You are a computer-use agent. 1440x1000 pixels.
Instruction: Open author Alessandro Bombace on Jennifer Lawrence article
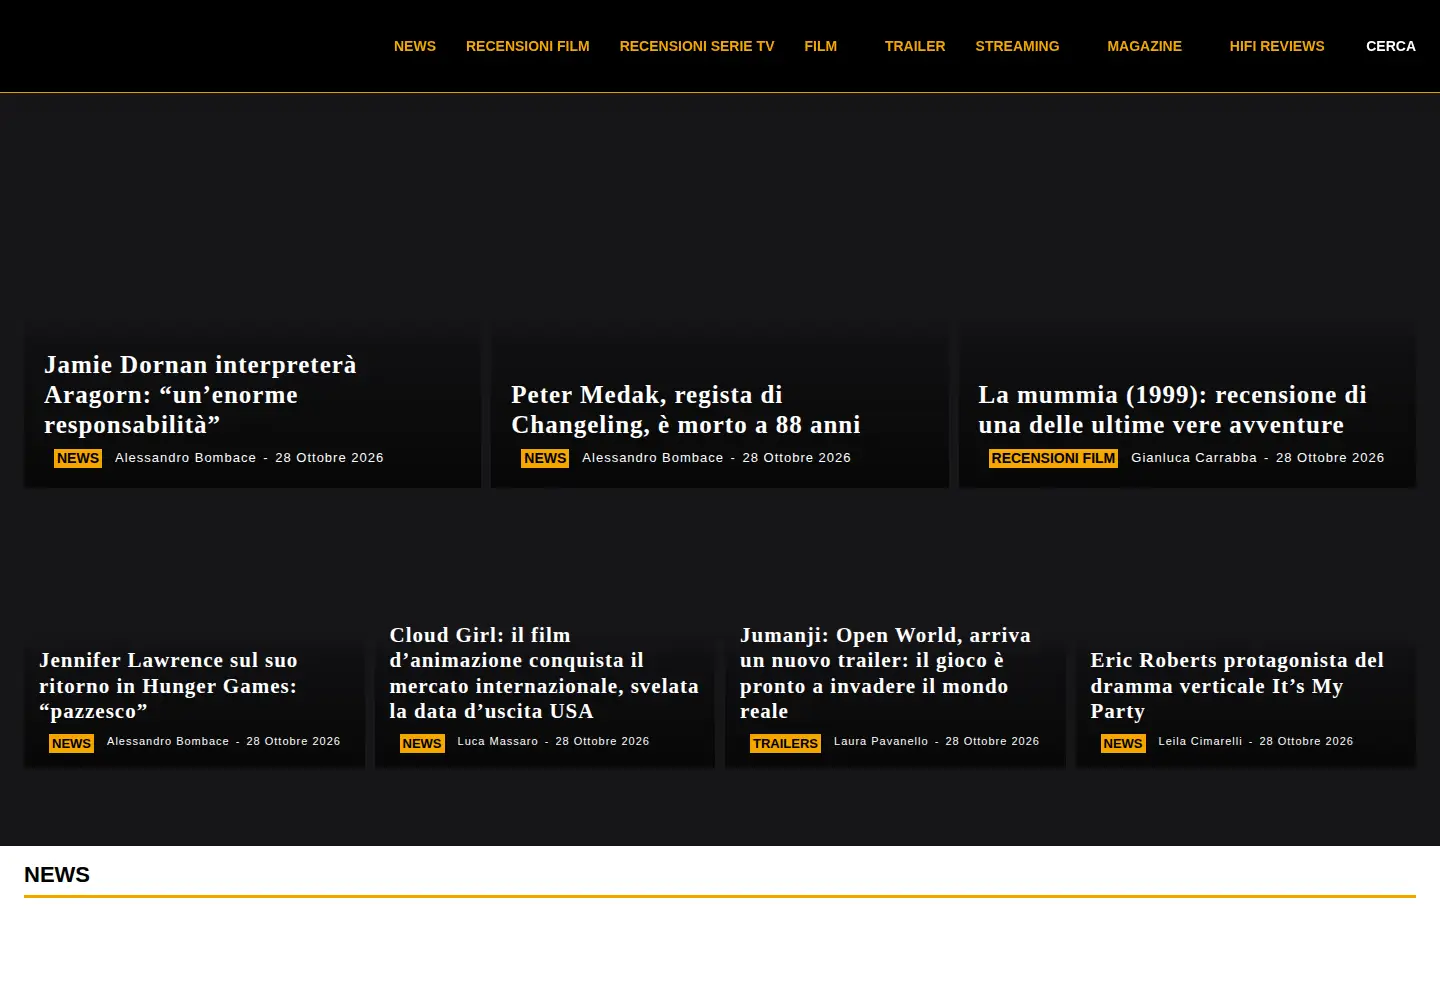[x=168, y=741]
